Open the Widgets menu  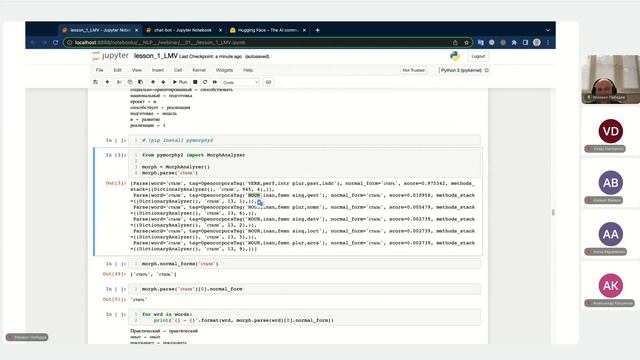coord(224,70)
